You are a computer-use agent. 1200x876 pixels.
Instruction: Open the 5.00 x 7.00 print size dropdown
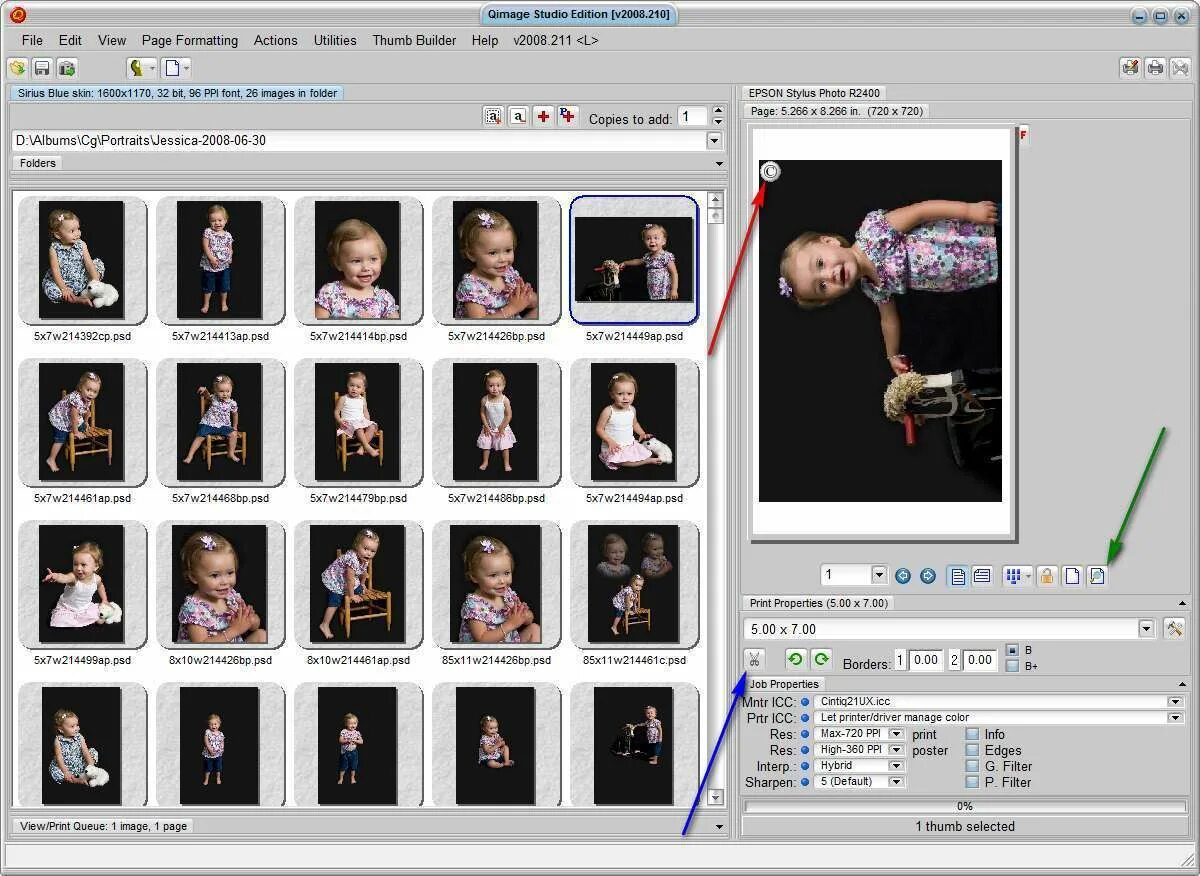click(x=1146, y=629)
